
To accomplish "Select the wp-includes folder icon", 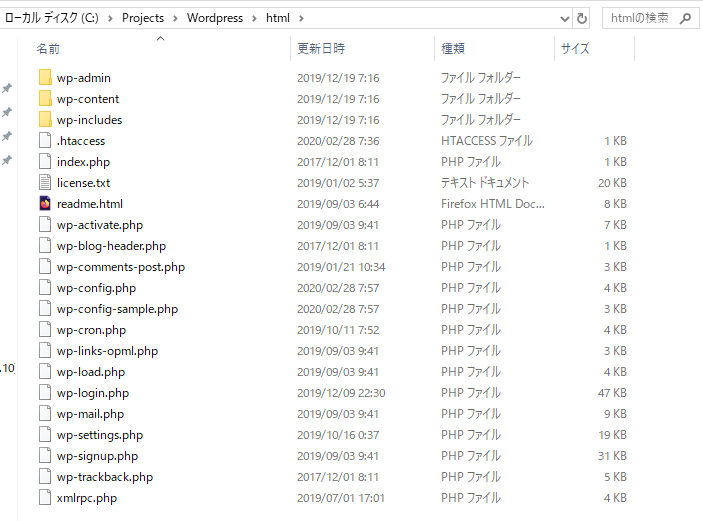I will click(x=45, y=120).
